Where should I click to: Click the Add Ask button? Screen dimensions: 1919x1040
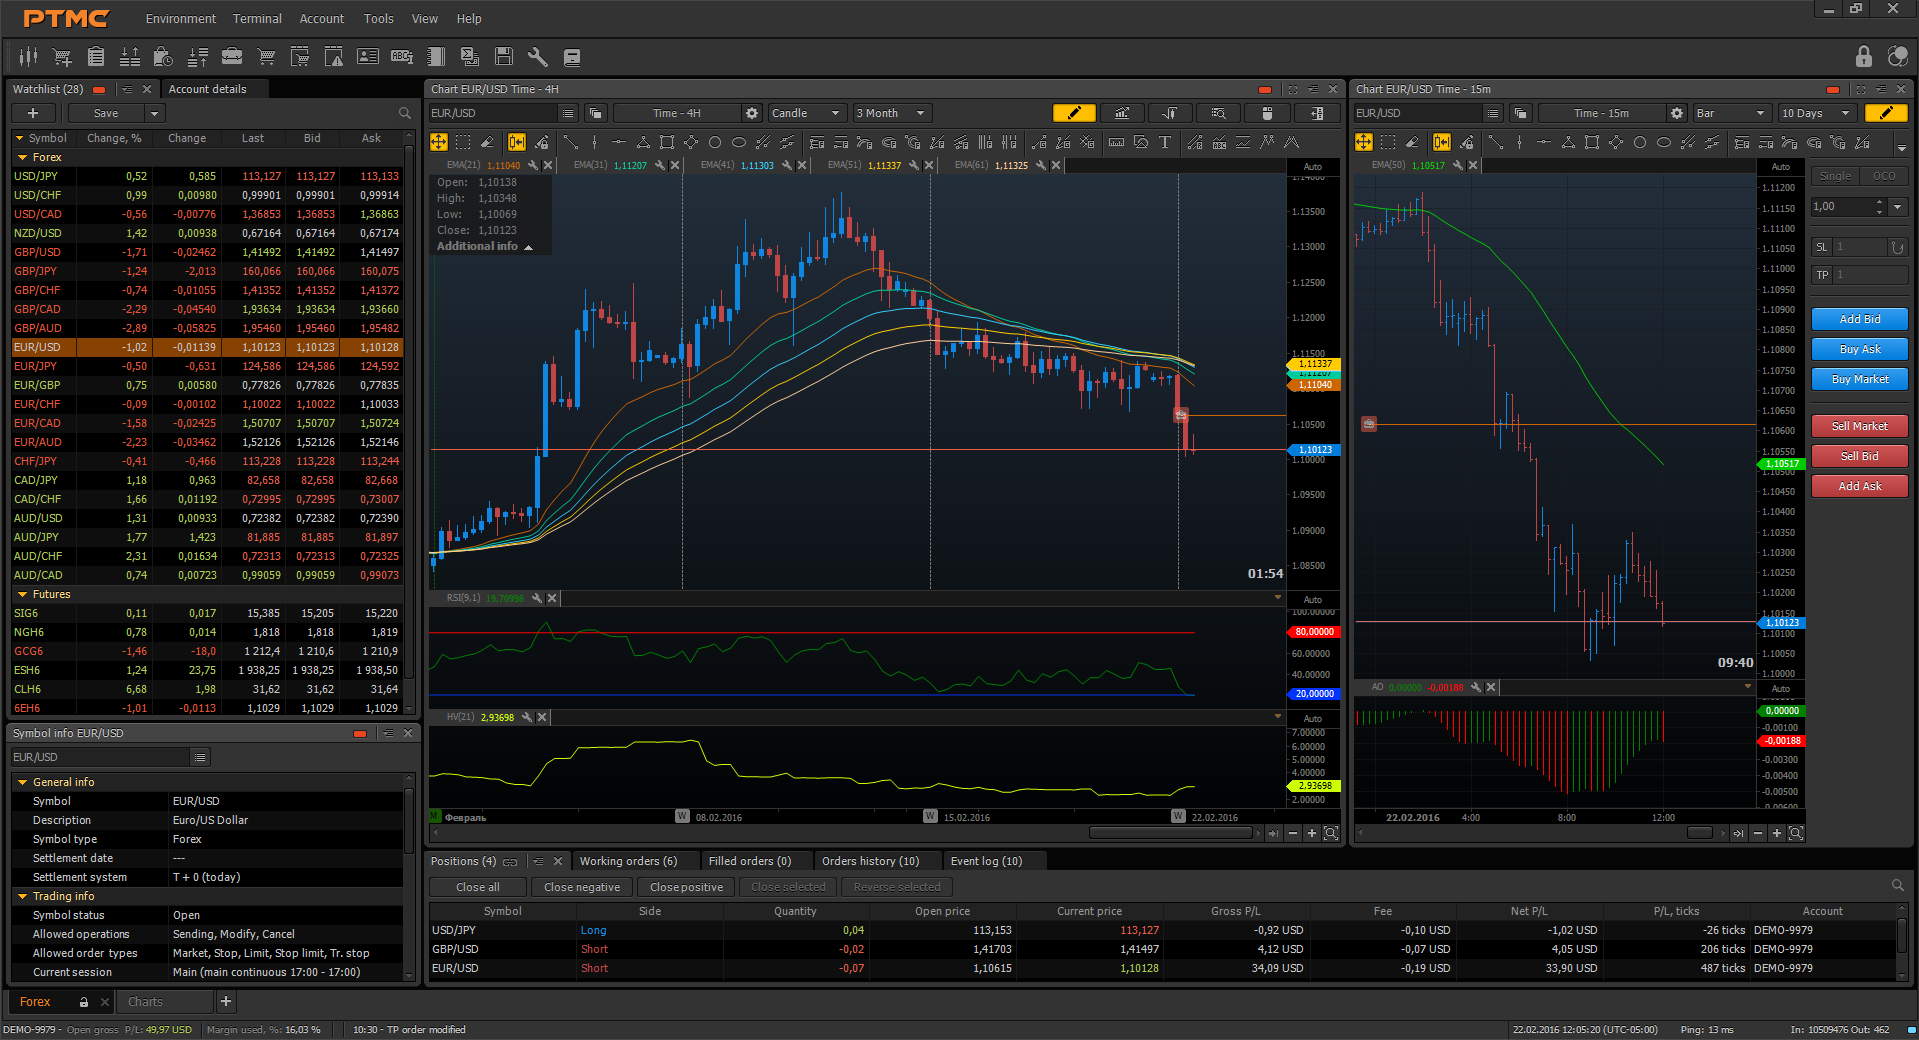coord(1860,486)
